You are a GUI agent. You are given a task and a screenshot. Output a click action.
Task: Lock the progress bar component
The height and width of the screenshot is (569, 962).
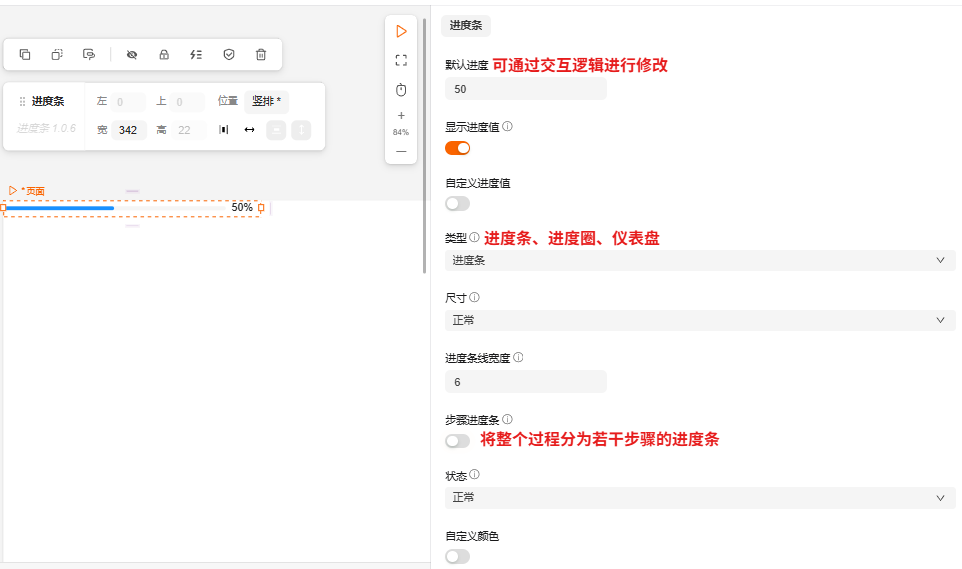(164, 55)
